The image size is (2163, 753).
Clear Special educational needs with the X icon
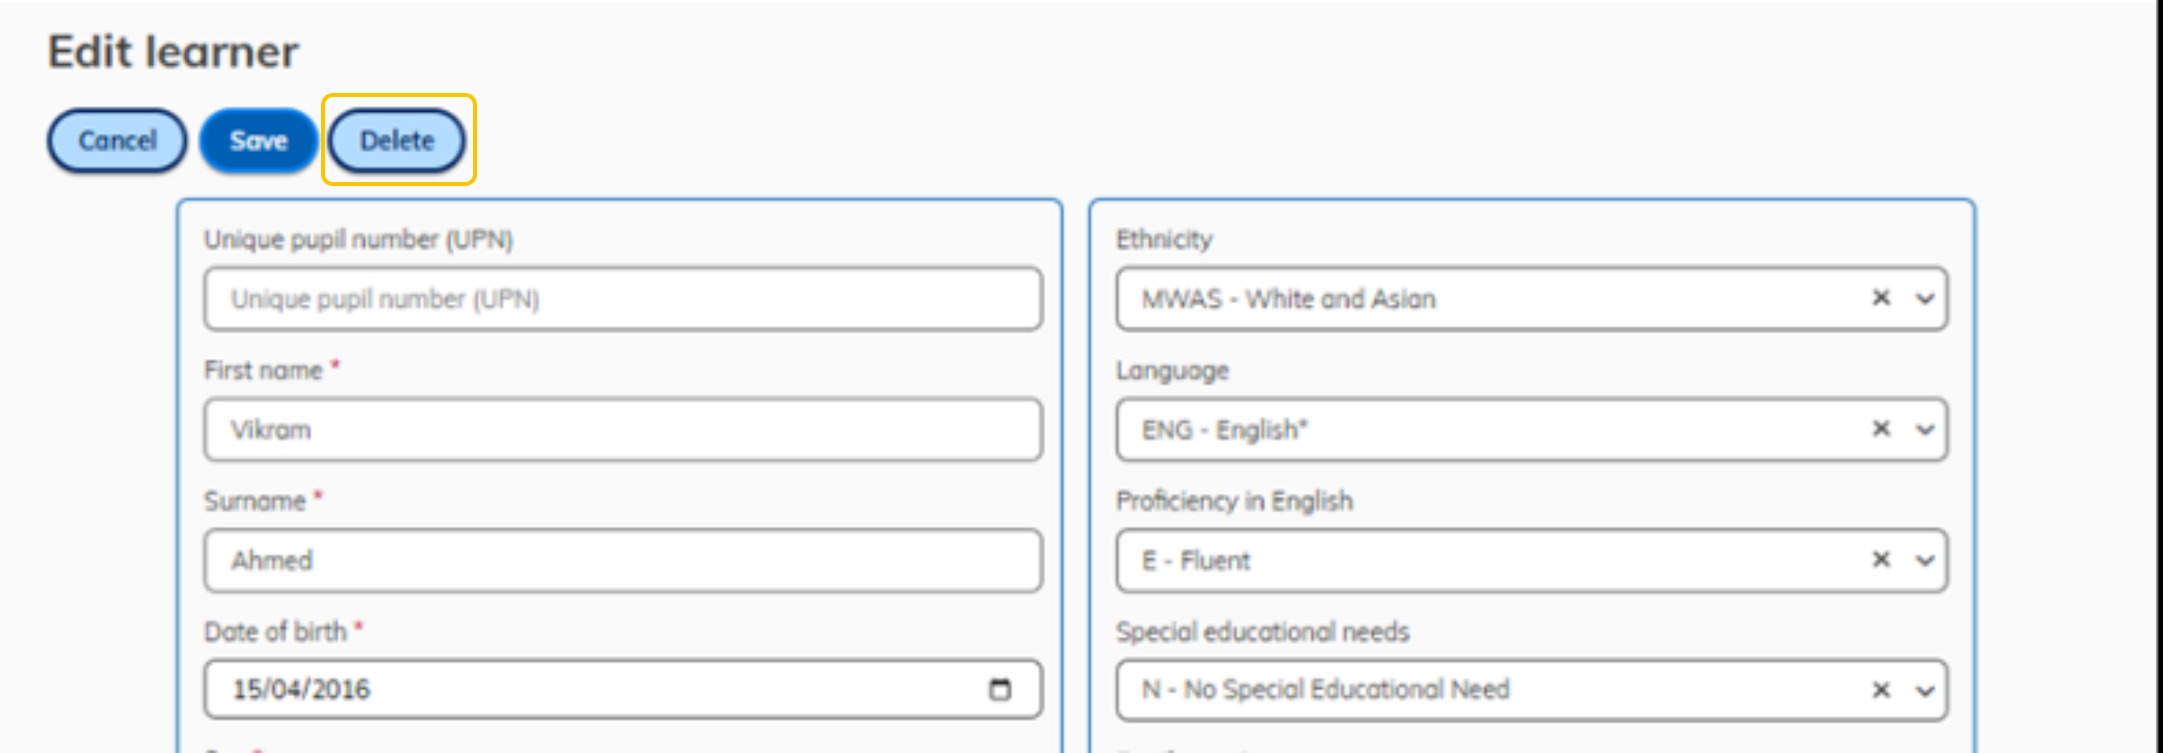coord(1881,690)
